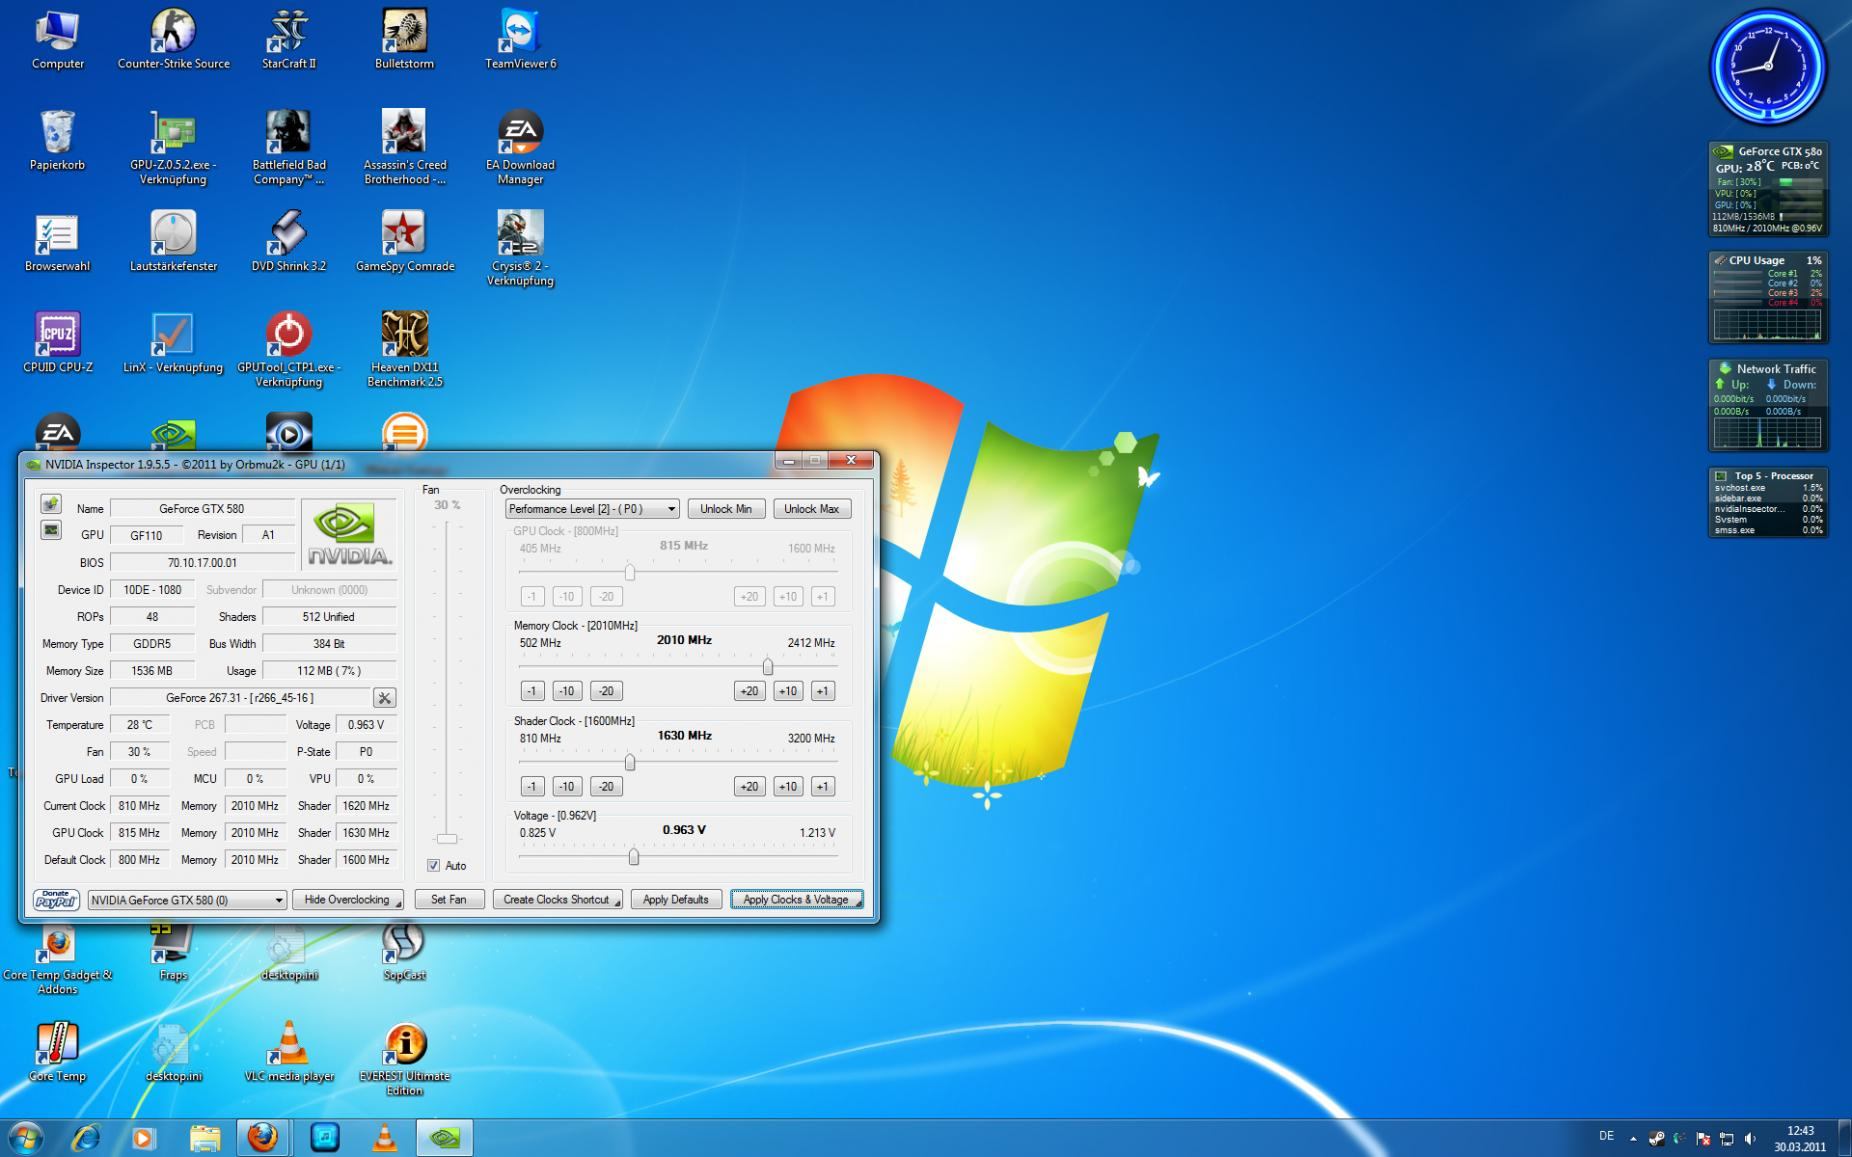Click the NVIDIA Inspector taskbar button

click(x=444, y=1137)
